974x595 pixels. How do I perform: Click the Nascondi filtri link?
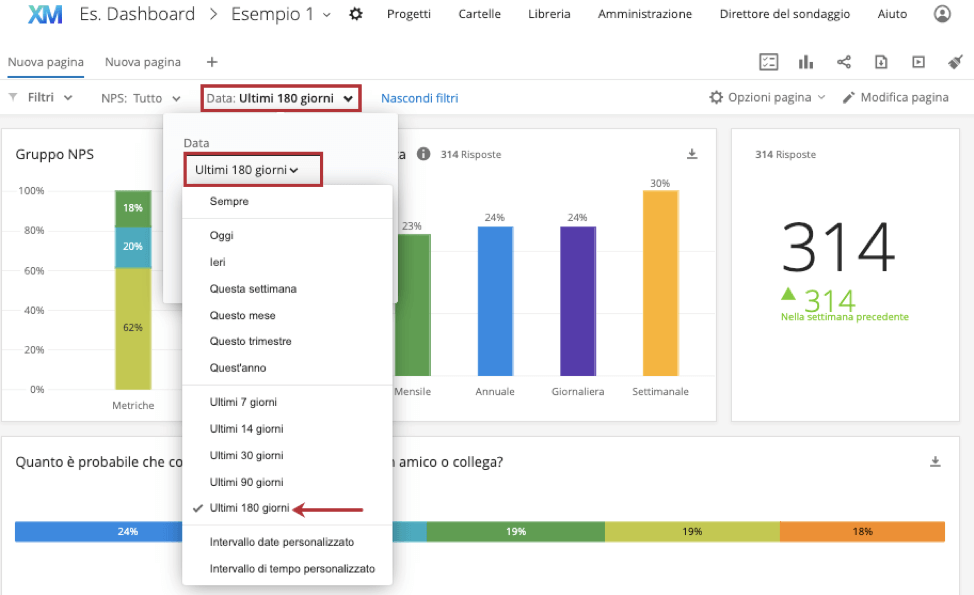pyautogui.click(x=419, y=98)
